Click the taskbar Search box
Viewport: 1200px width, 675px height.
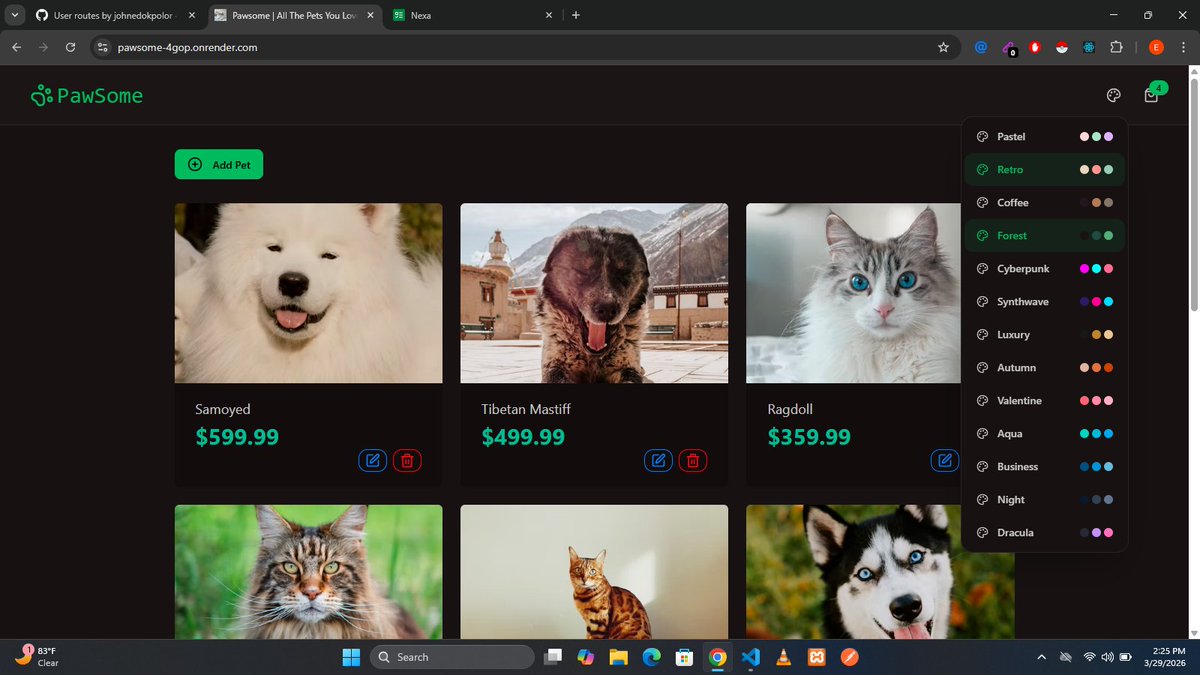pos(452,657)
